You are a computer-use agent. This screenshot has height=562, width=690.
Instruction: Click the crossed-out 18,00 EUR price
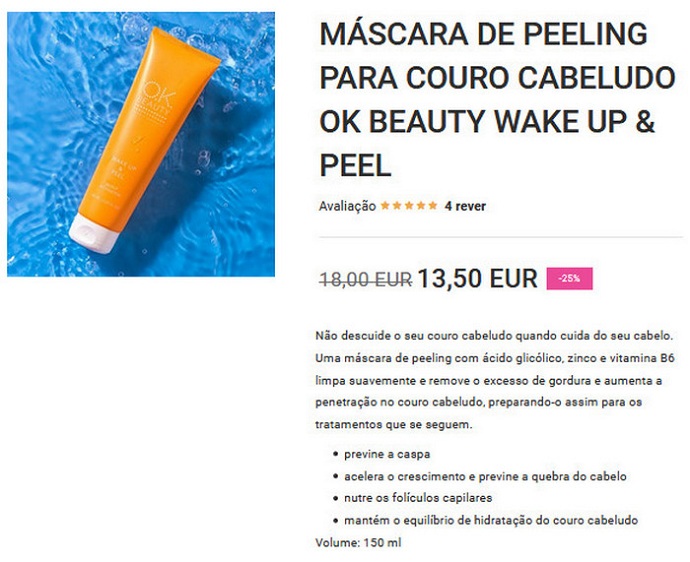click(366, 279)
